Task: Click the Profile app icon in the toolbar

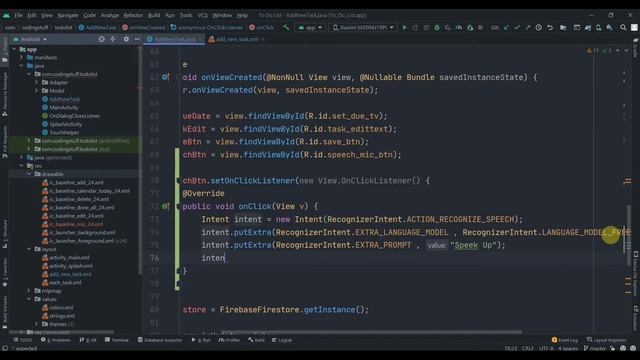Action: [x=459, y=27]
